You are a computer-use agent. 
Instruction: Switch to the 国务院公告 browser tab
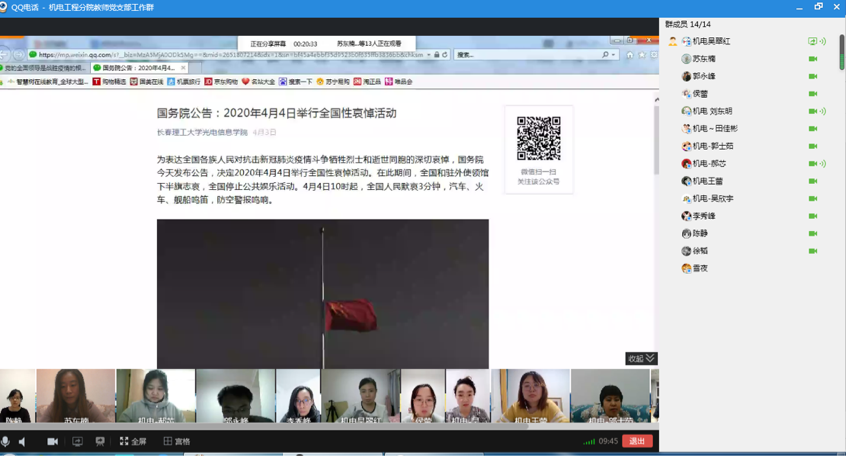pyautogui.click(x=138, y=68)
